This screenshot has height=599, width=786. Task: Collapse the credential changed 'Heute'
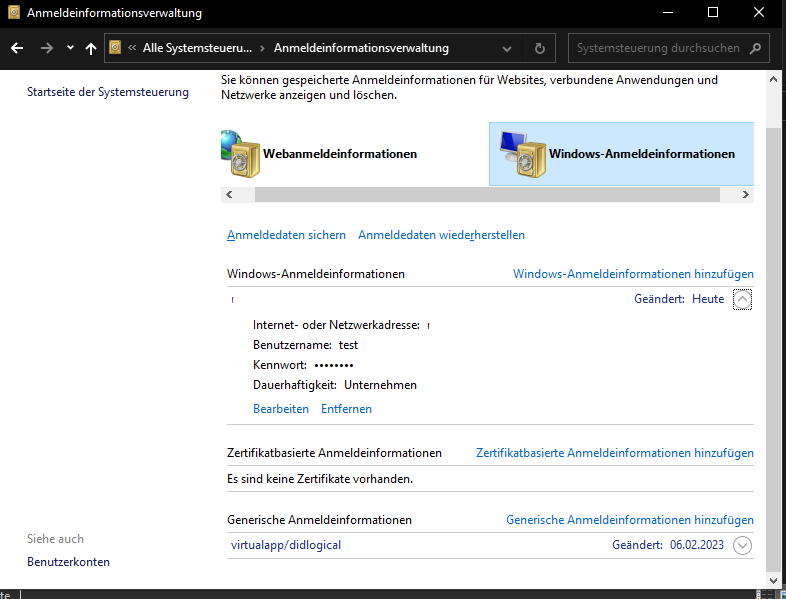point(742,300)
